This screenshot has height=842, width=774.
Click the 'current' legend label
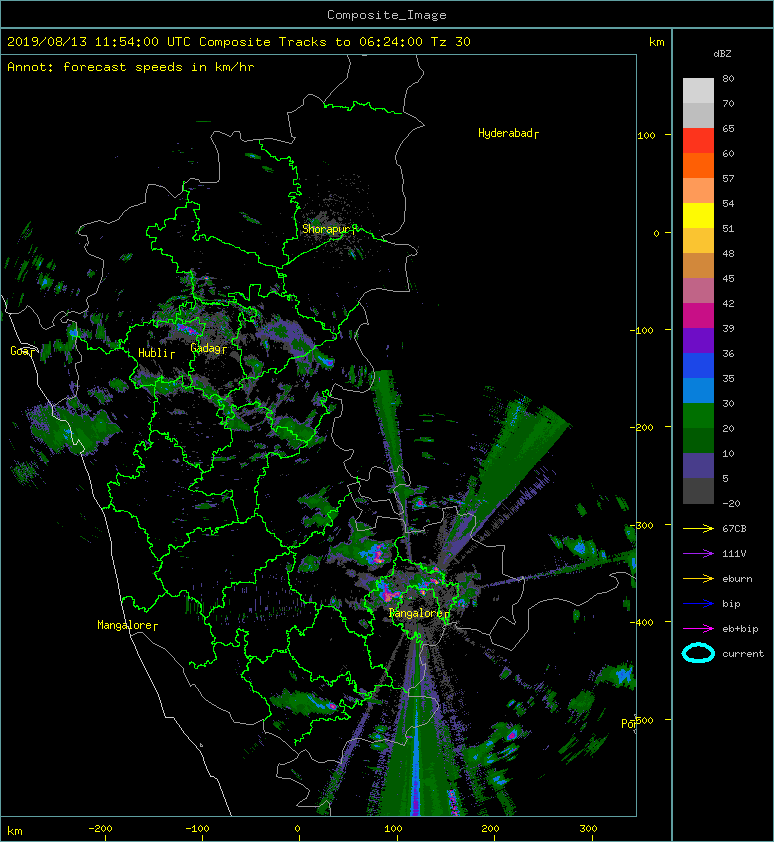coord(743,654)
